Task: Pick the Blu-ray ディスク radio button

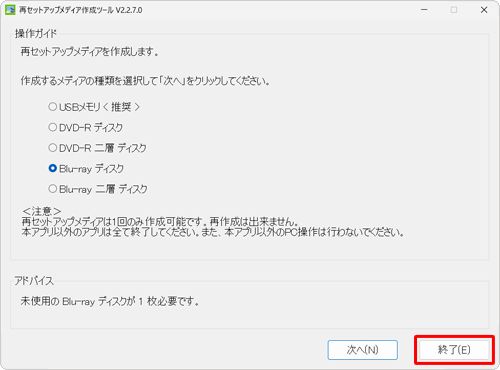Action: point(53,168)
